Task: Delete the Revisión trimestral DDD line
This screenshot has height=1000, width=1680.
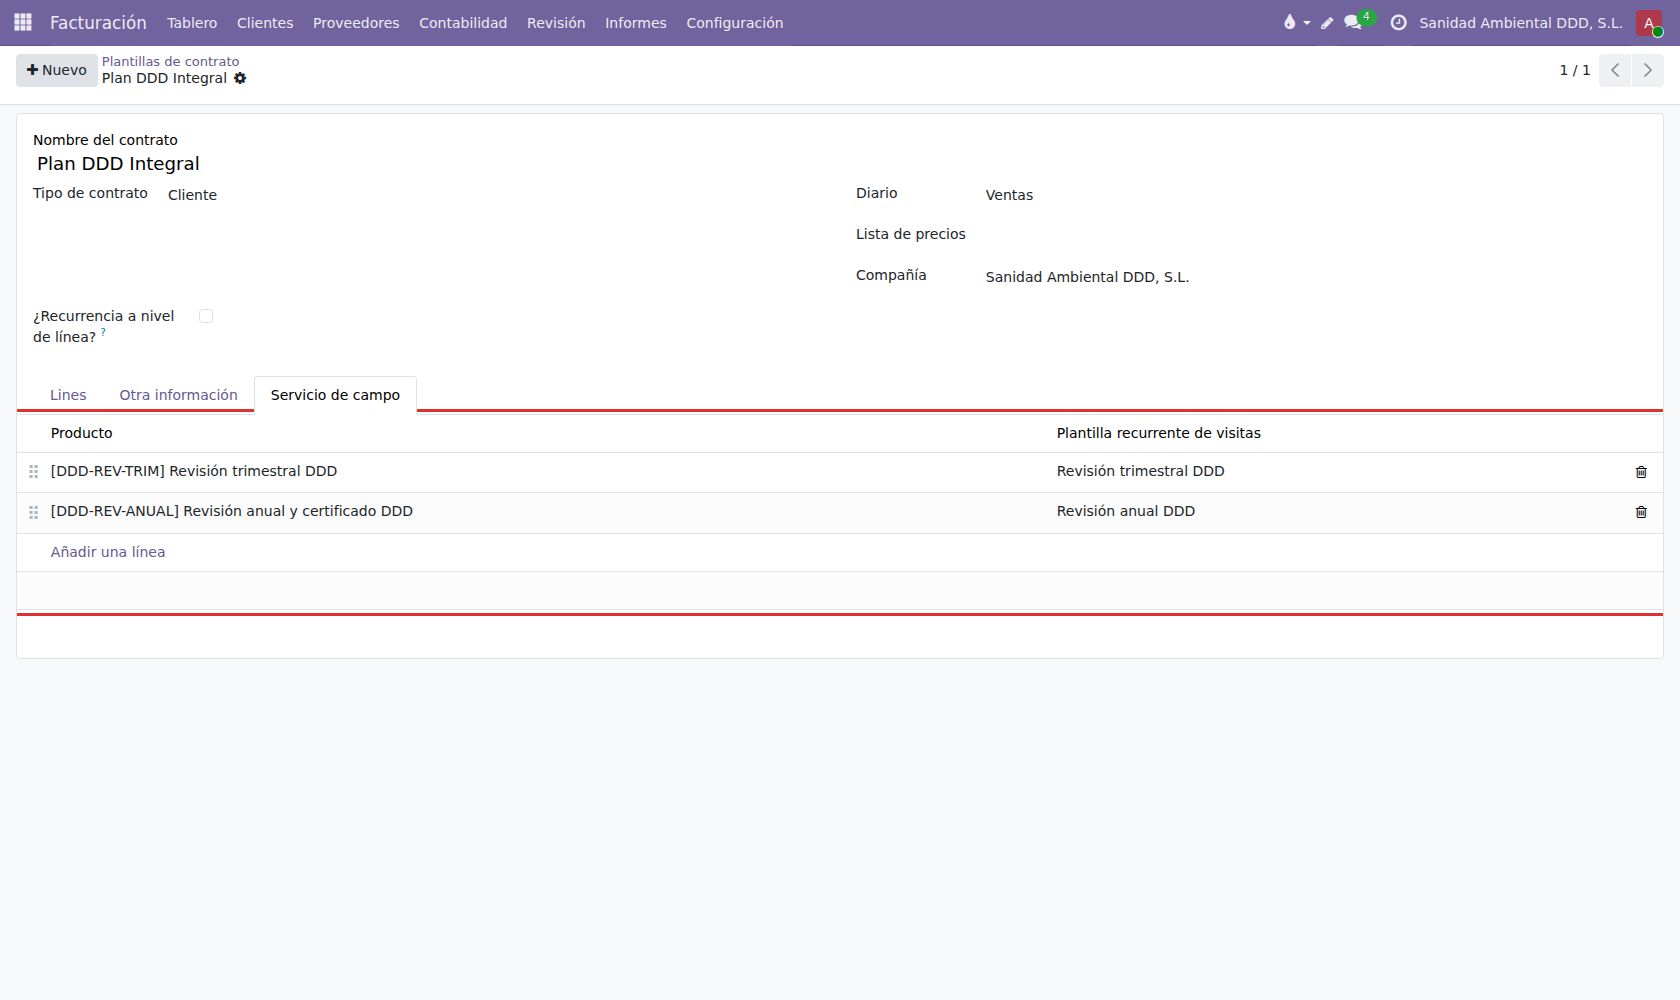Action: 1641,472
